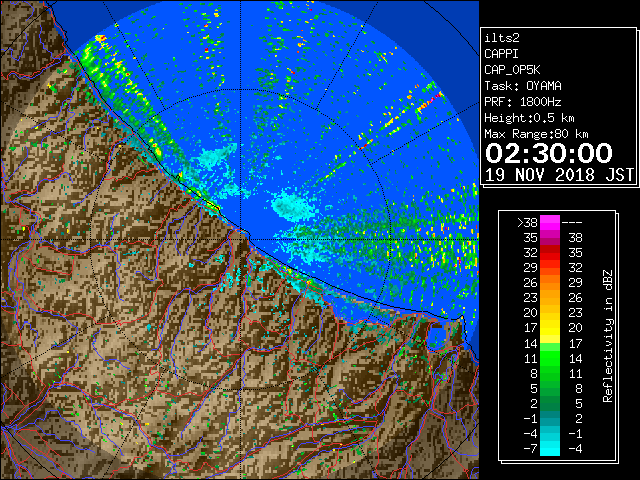
Task: Click the orange 26–29 dBZ color swatch
Action: click(x=550, y=283)
